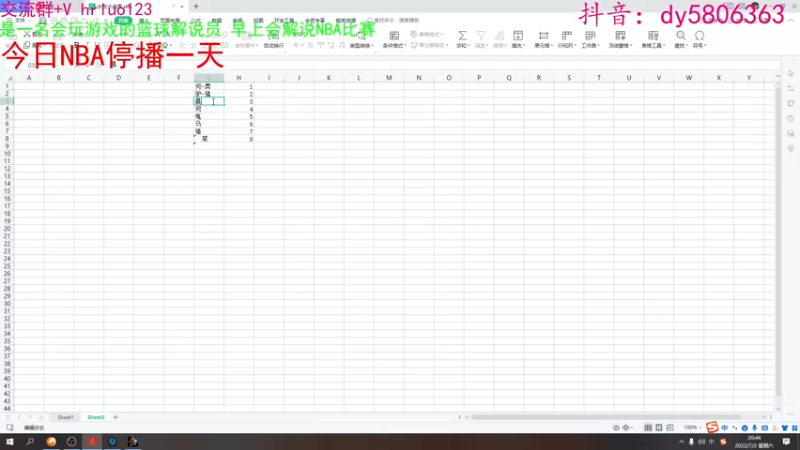This screenshot has width=800, height=450.
Task: Click the Filter (筛选) funnel icon
Action: [x=481, y=36]
